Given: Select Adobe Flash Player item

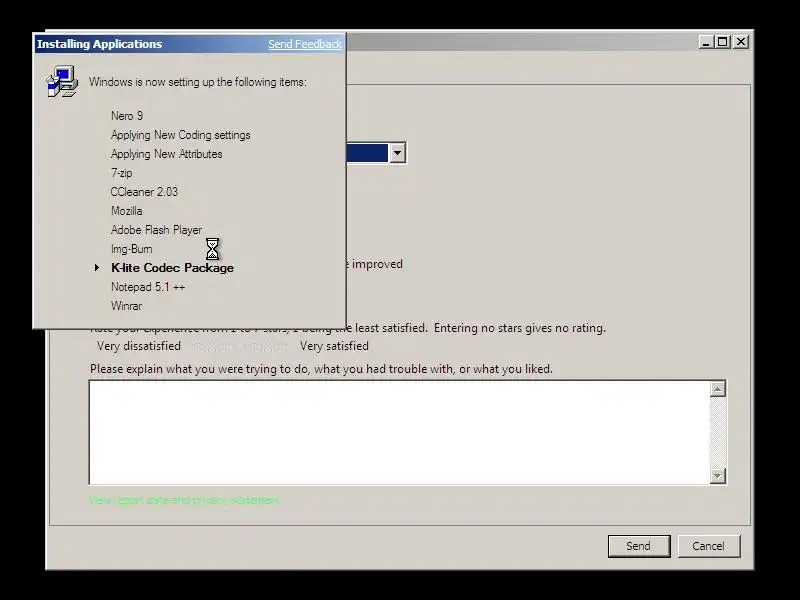Looking at the screenshot, I should [x=157, y=230].
